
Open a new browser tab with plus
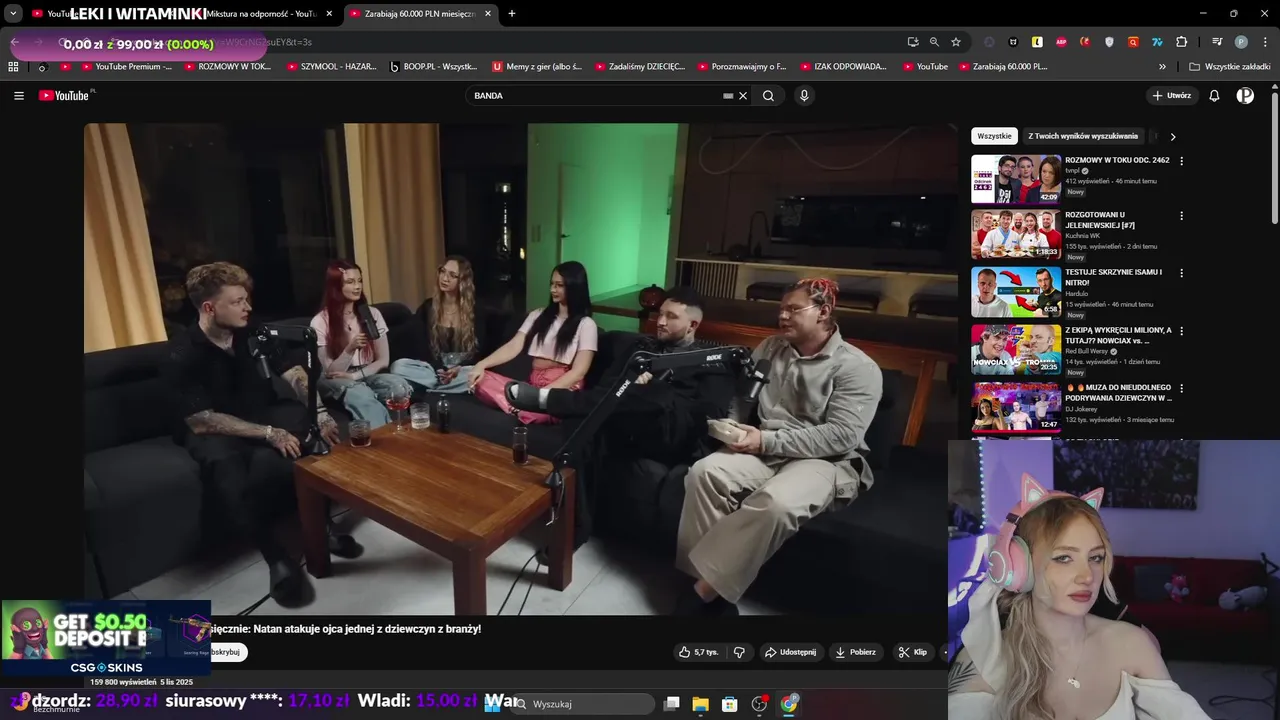pyautogui.click(x=512, y=14)
